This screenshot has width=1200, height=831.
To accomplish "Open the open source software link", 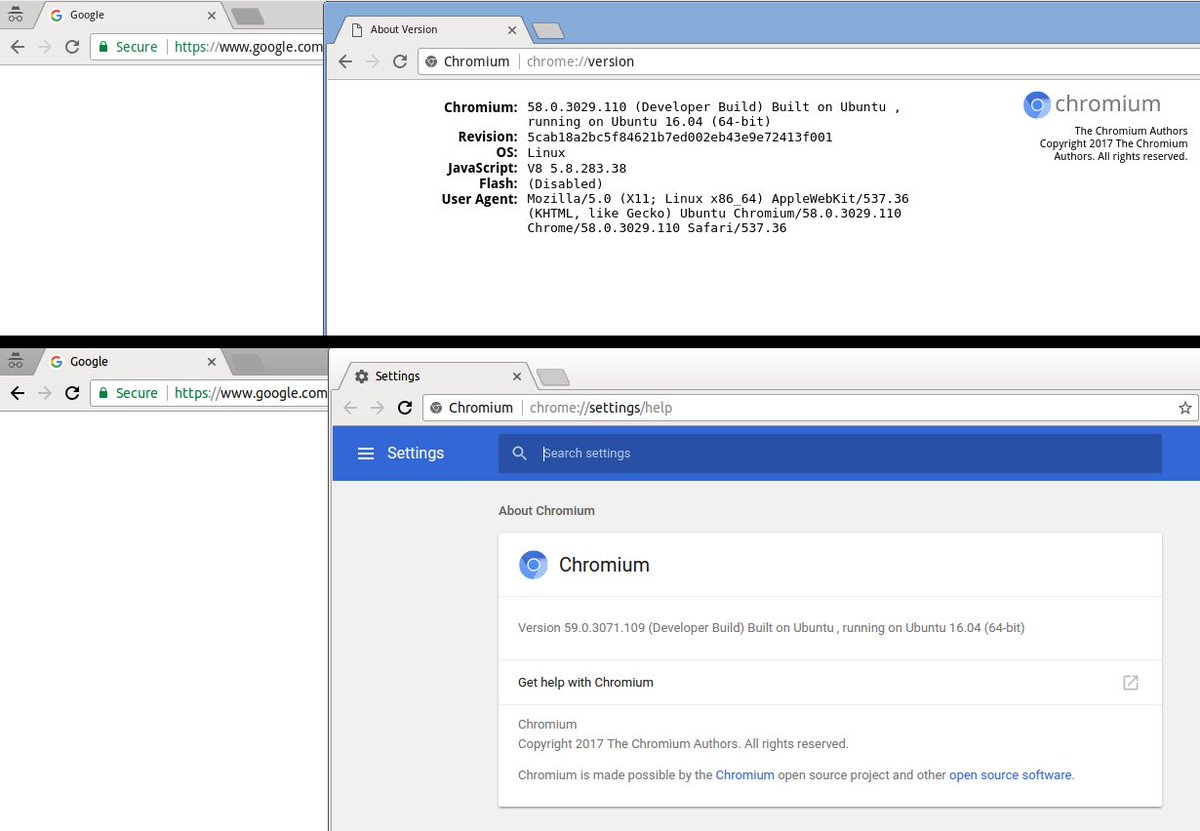I will click(1010, 775).
